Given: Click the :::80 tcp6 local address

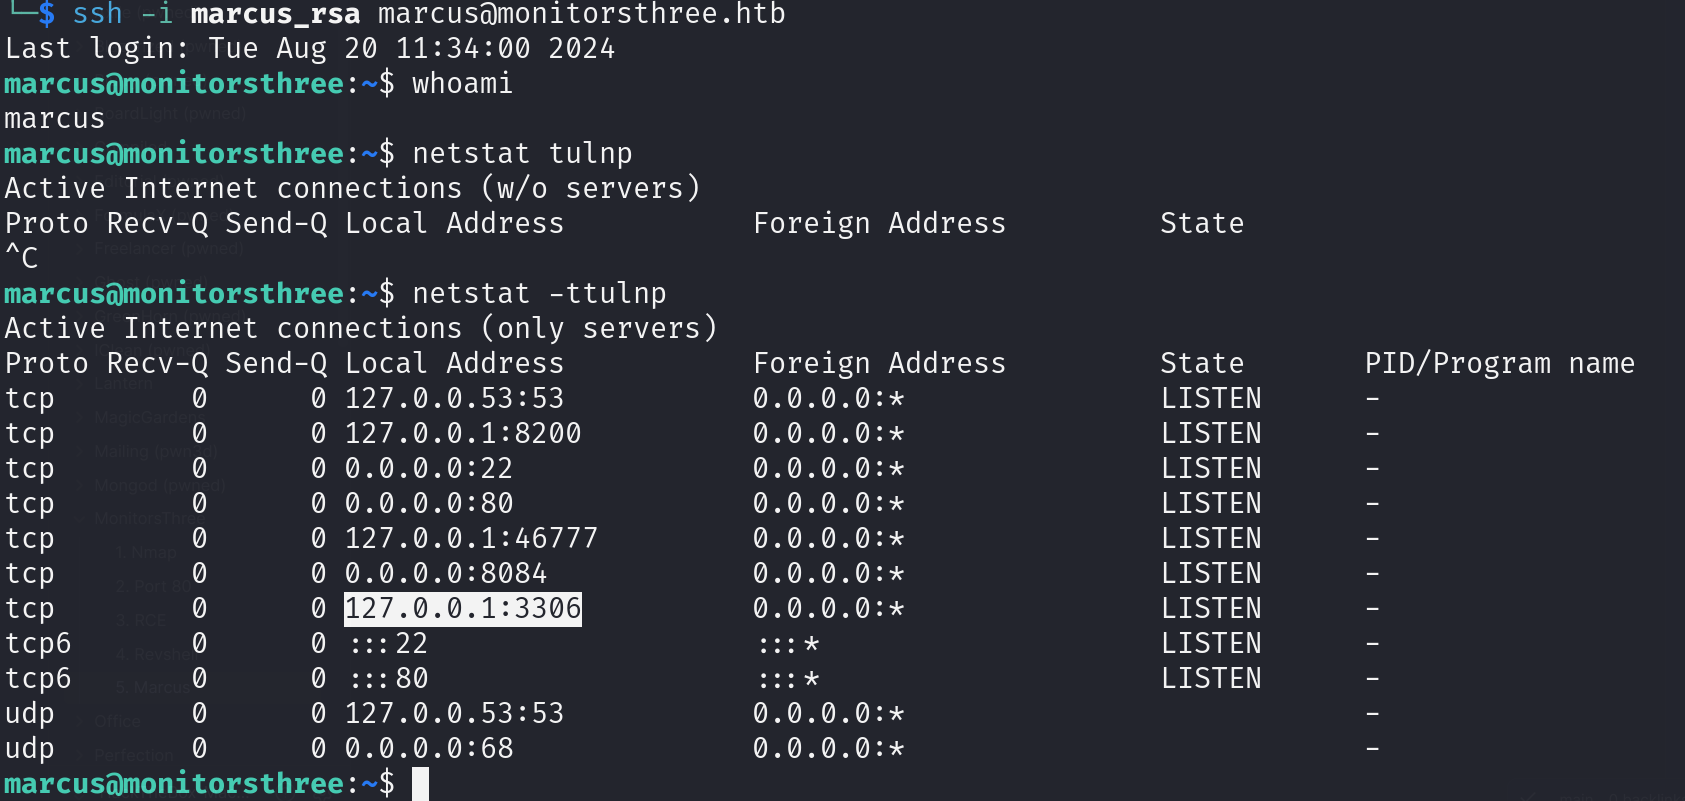Looking at the screenshot, I should pos(388,678).
